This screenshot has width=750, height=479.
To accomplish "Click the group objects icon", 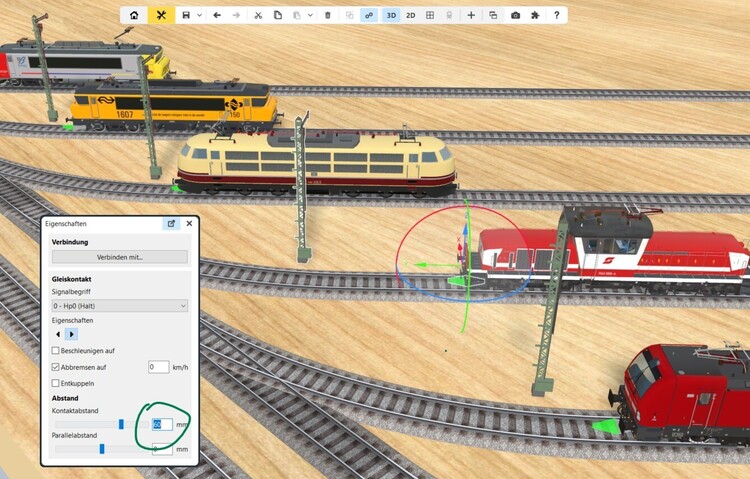I will tap(350, 15).
